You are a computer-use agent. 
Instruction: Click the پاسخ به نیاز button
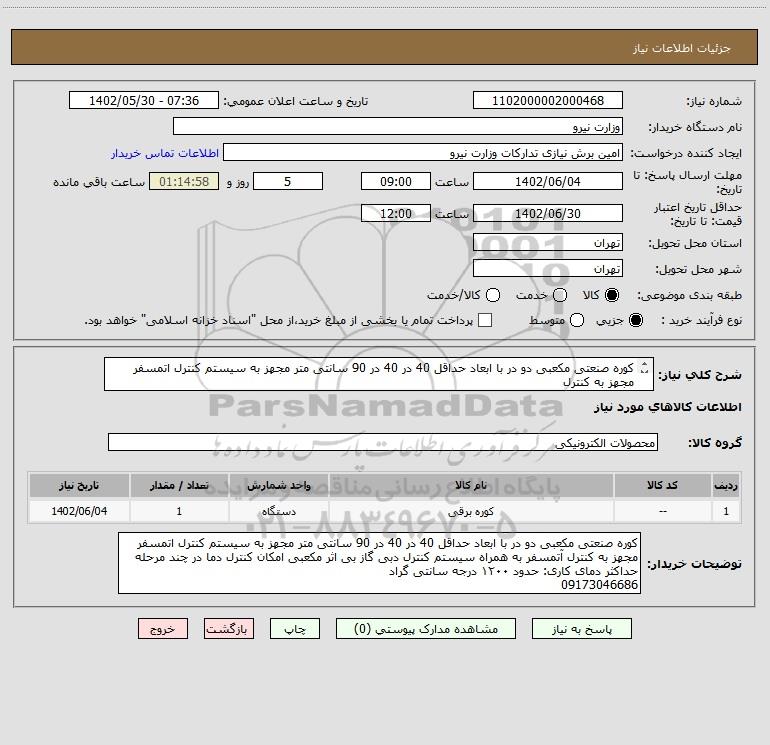click(x=581, y=629)
